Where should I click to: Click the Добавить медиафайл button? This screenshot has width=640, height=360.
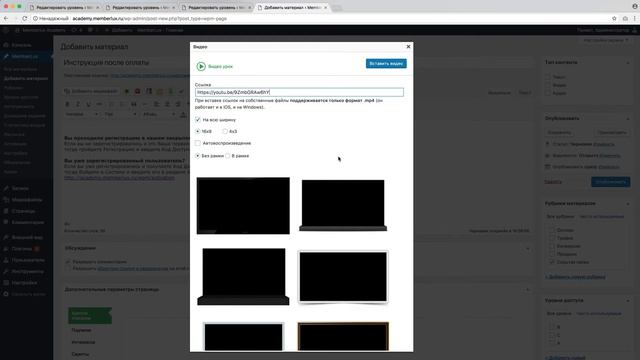pyautogui.click(x=91, y=91)
